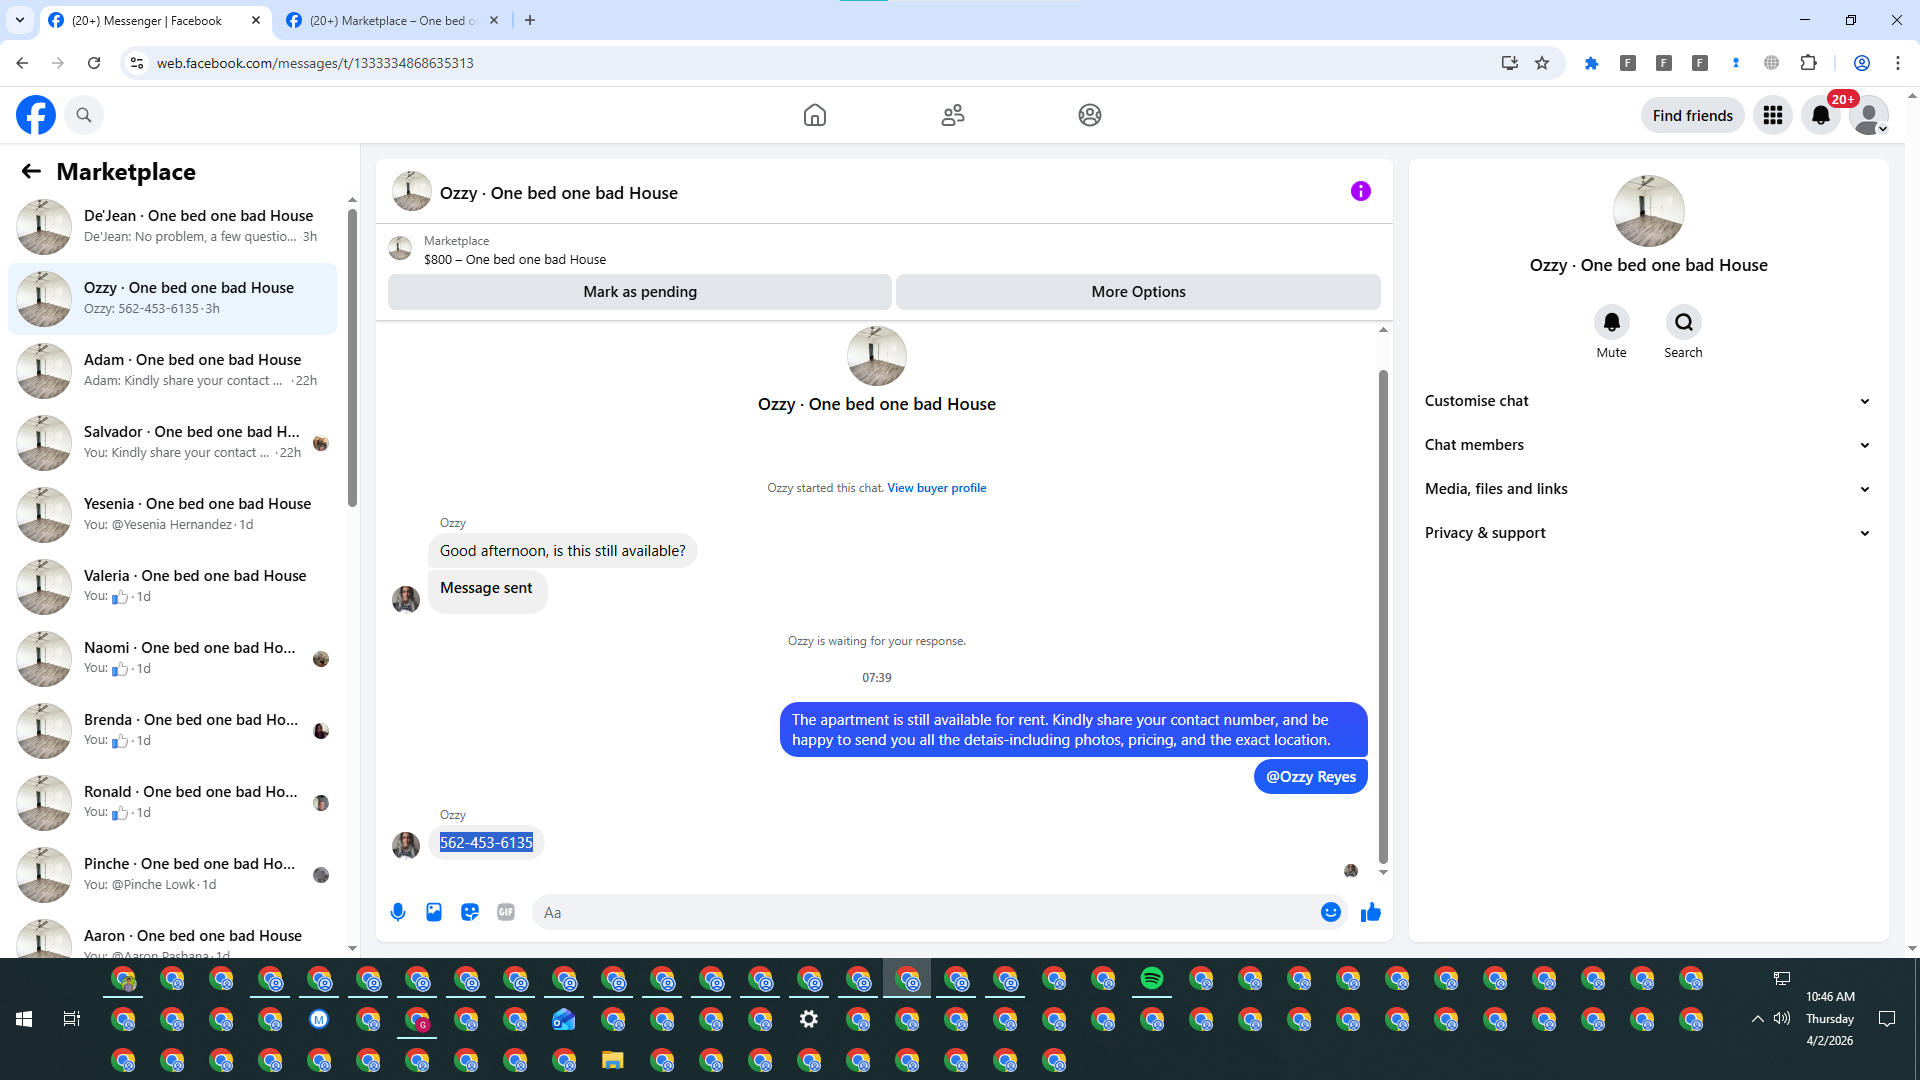
Task: Send a thumbs-up like
Action: click(x=1371, y=912)
